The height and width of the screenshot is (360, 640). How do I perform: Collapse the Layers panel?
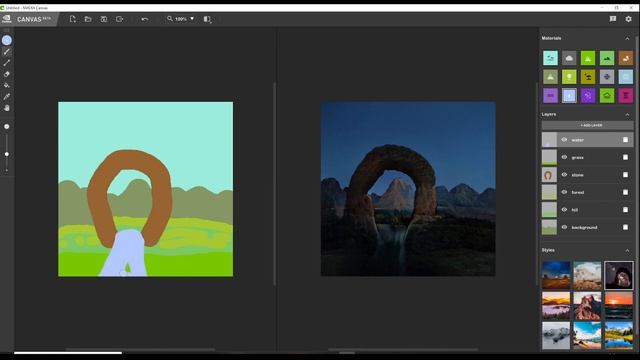(x=627, y=115)
